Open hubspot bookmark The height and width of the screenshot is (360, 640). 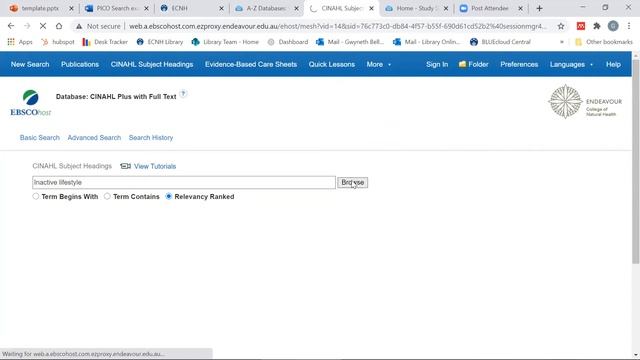click(x=58, y=42)
